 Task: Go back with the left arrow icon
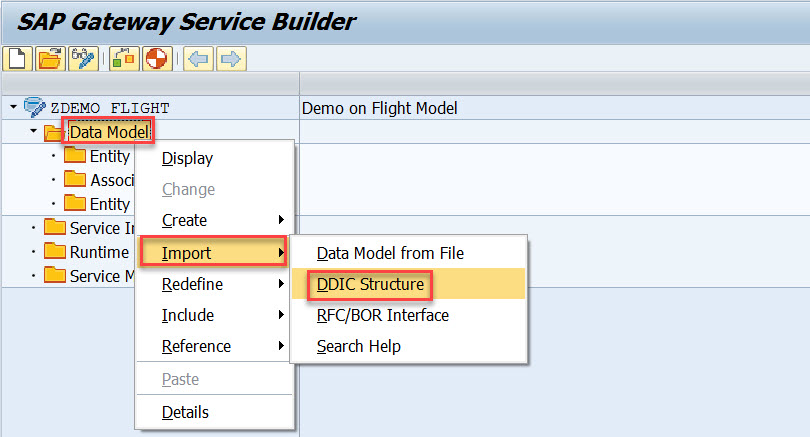click(x=198, y=58)
